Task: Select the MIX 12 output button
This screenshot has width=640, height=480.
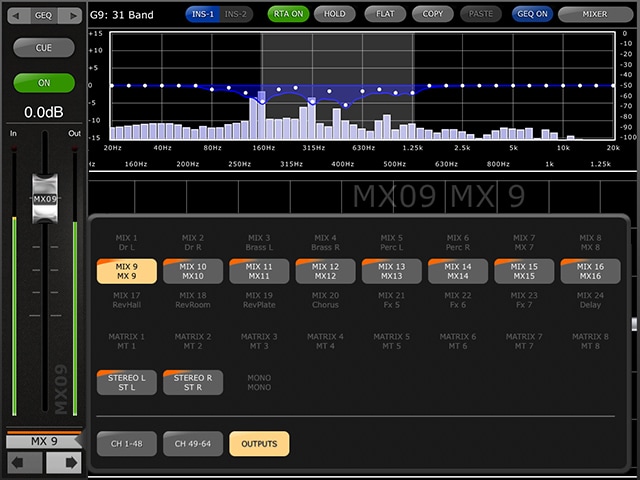Action: 325,271
